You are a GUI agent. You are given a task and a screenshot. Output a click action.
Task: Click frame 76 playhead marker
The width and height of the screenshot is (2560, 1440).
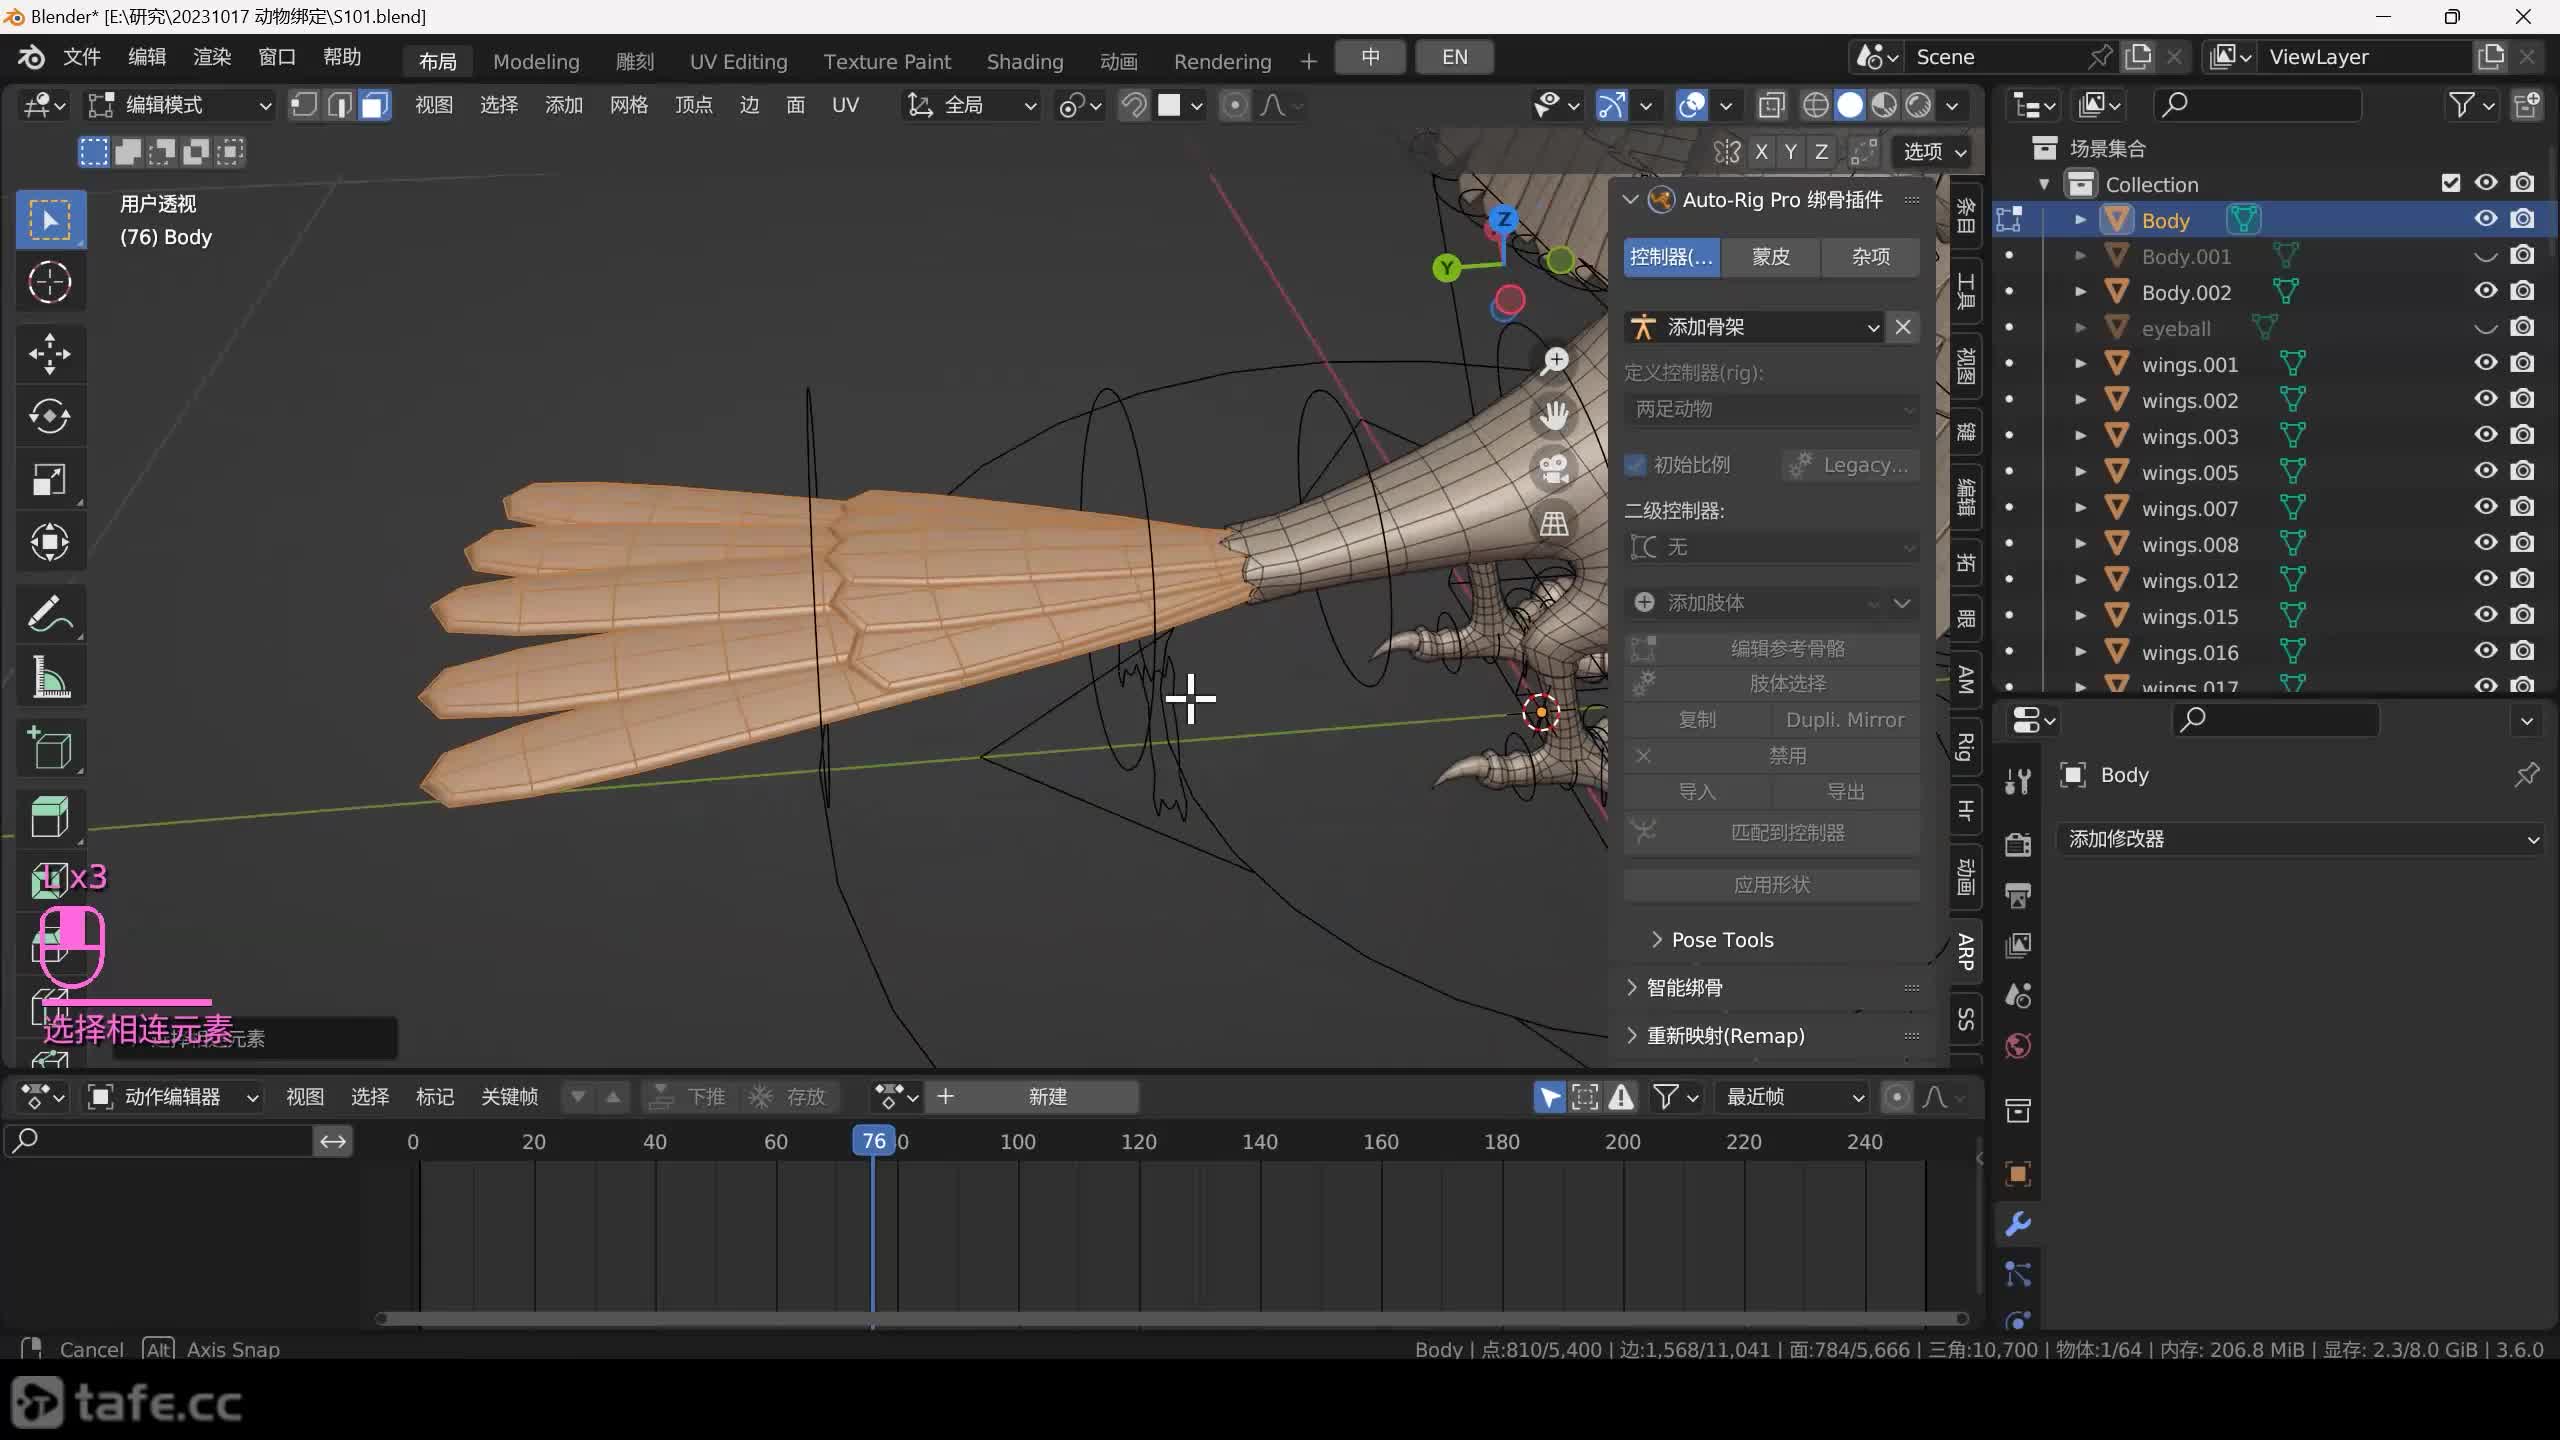click(874, 1141)
